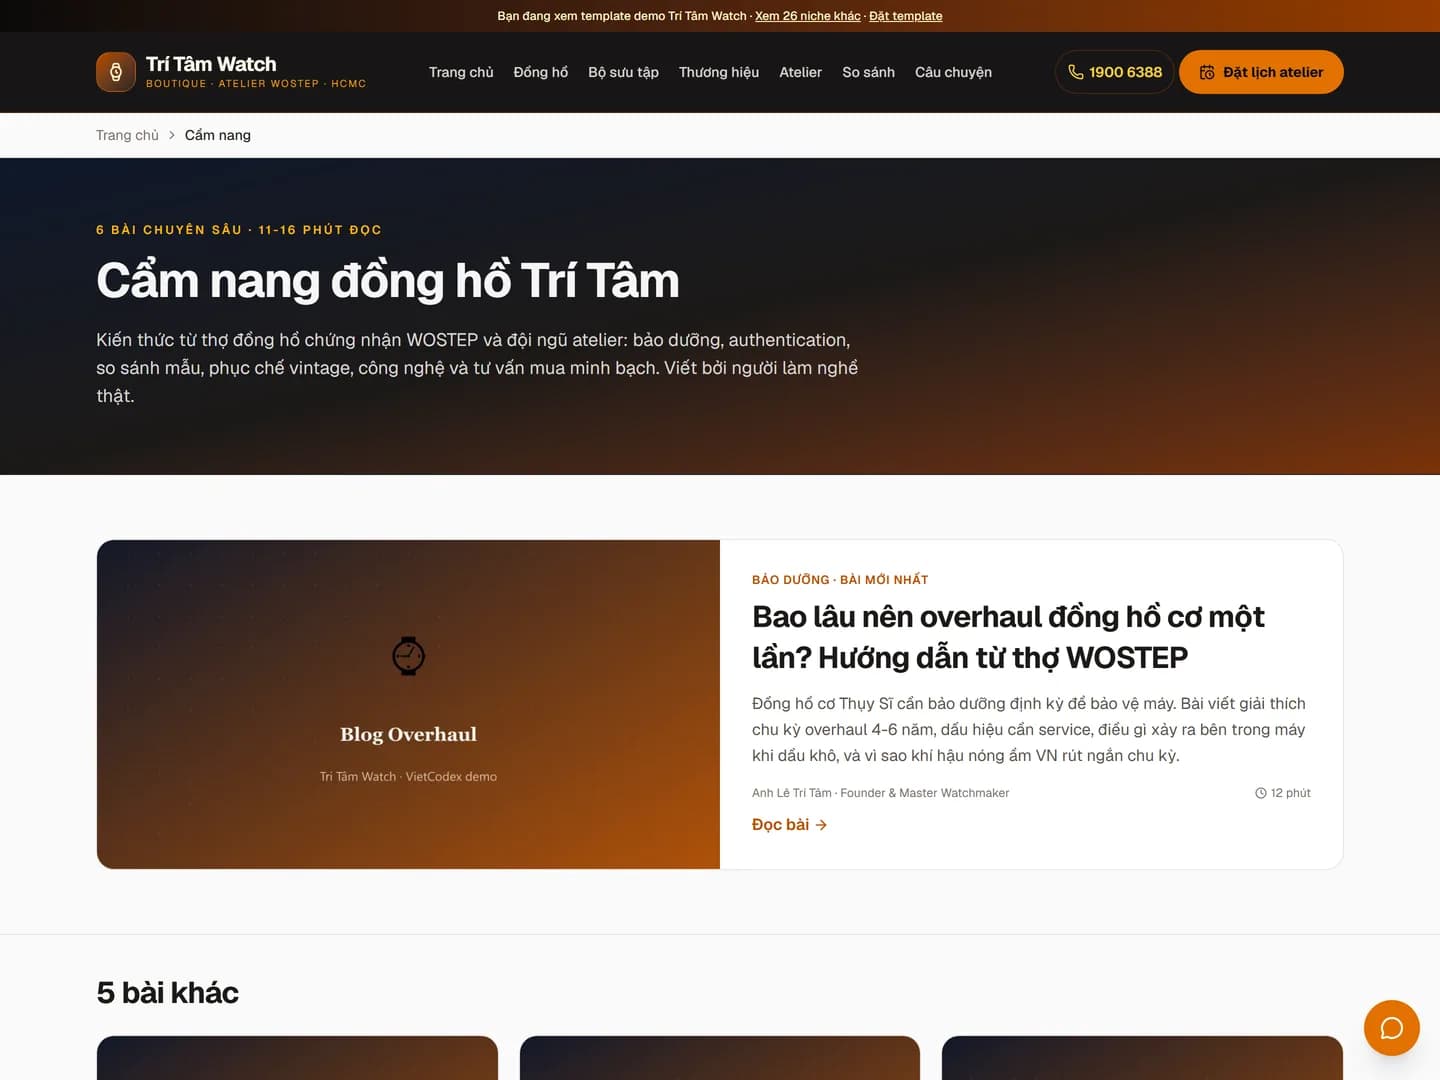The image size is (1440, 1080).
Task: Click the Cẩm nang breadcrumb text
Action: pyautogui.click(x=218, y=135)
